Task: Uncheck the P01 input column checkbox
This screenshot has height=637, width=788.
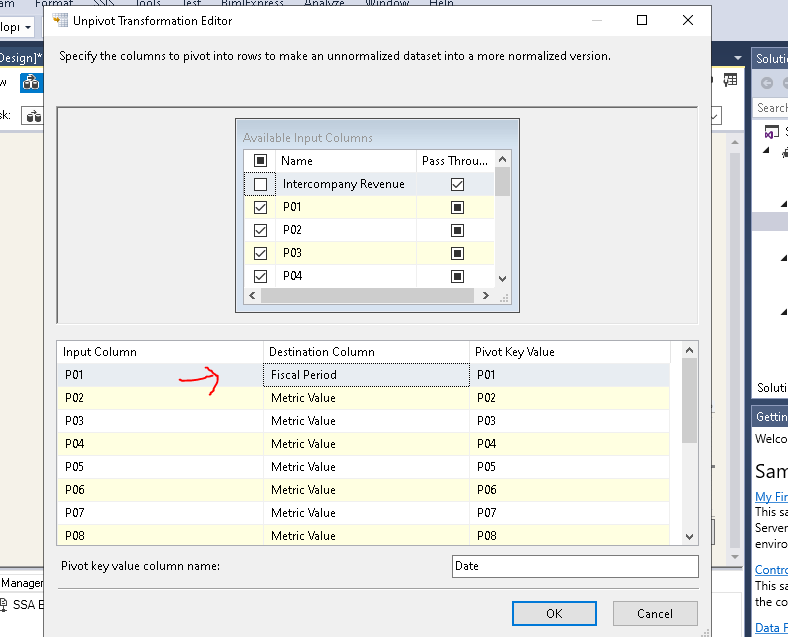Action: pos(261,207)
